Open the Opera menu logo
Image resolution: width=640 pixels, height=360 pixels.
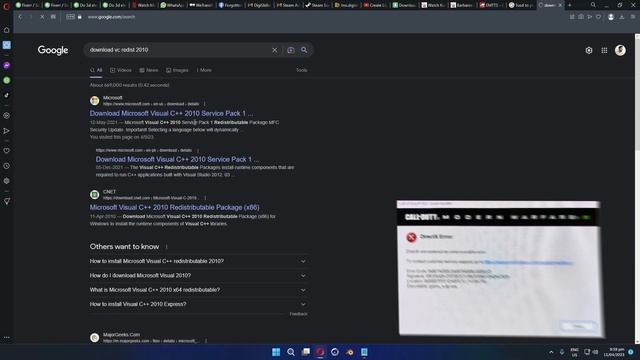(6, 6)
